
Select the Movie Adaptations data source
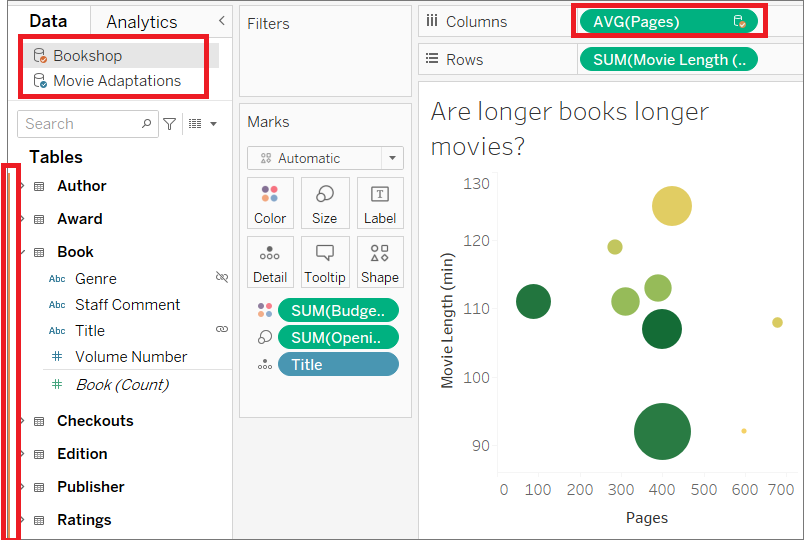(x=116, y=81)
